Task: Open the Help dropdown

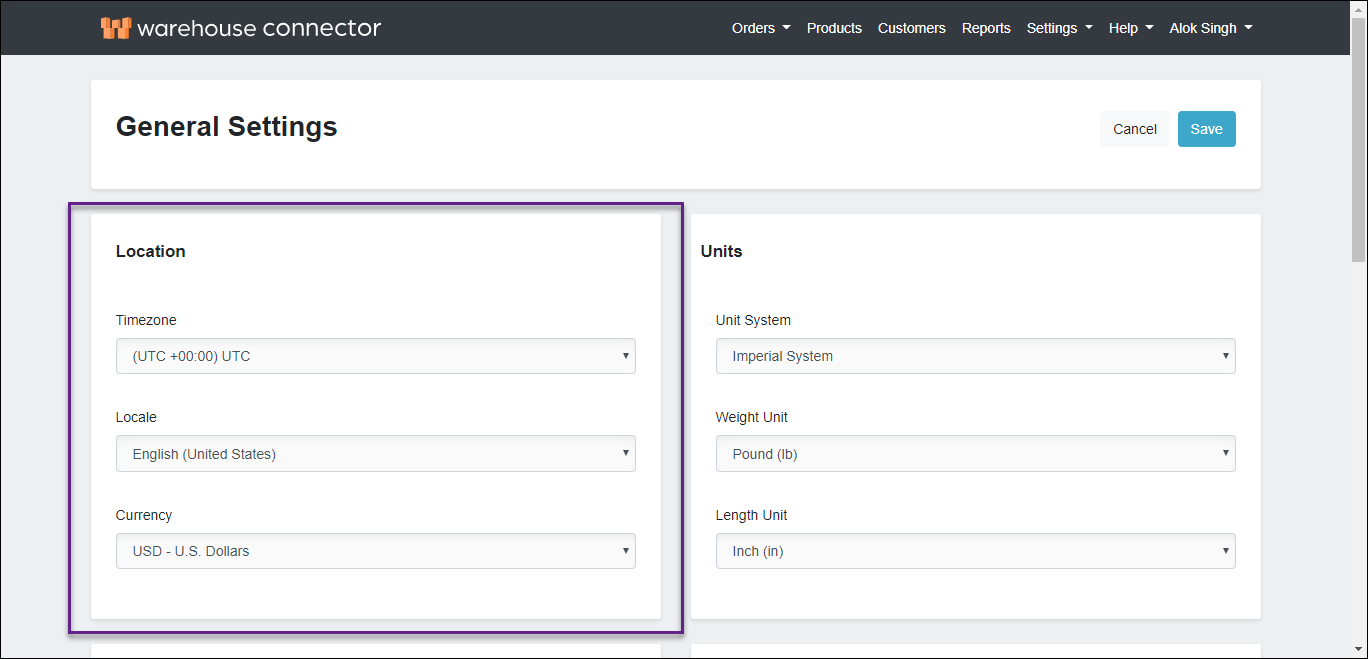Action: 1130,28
